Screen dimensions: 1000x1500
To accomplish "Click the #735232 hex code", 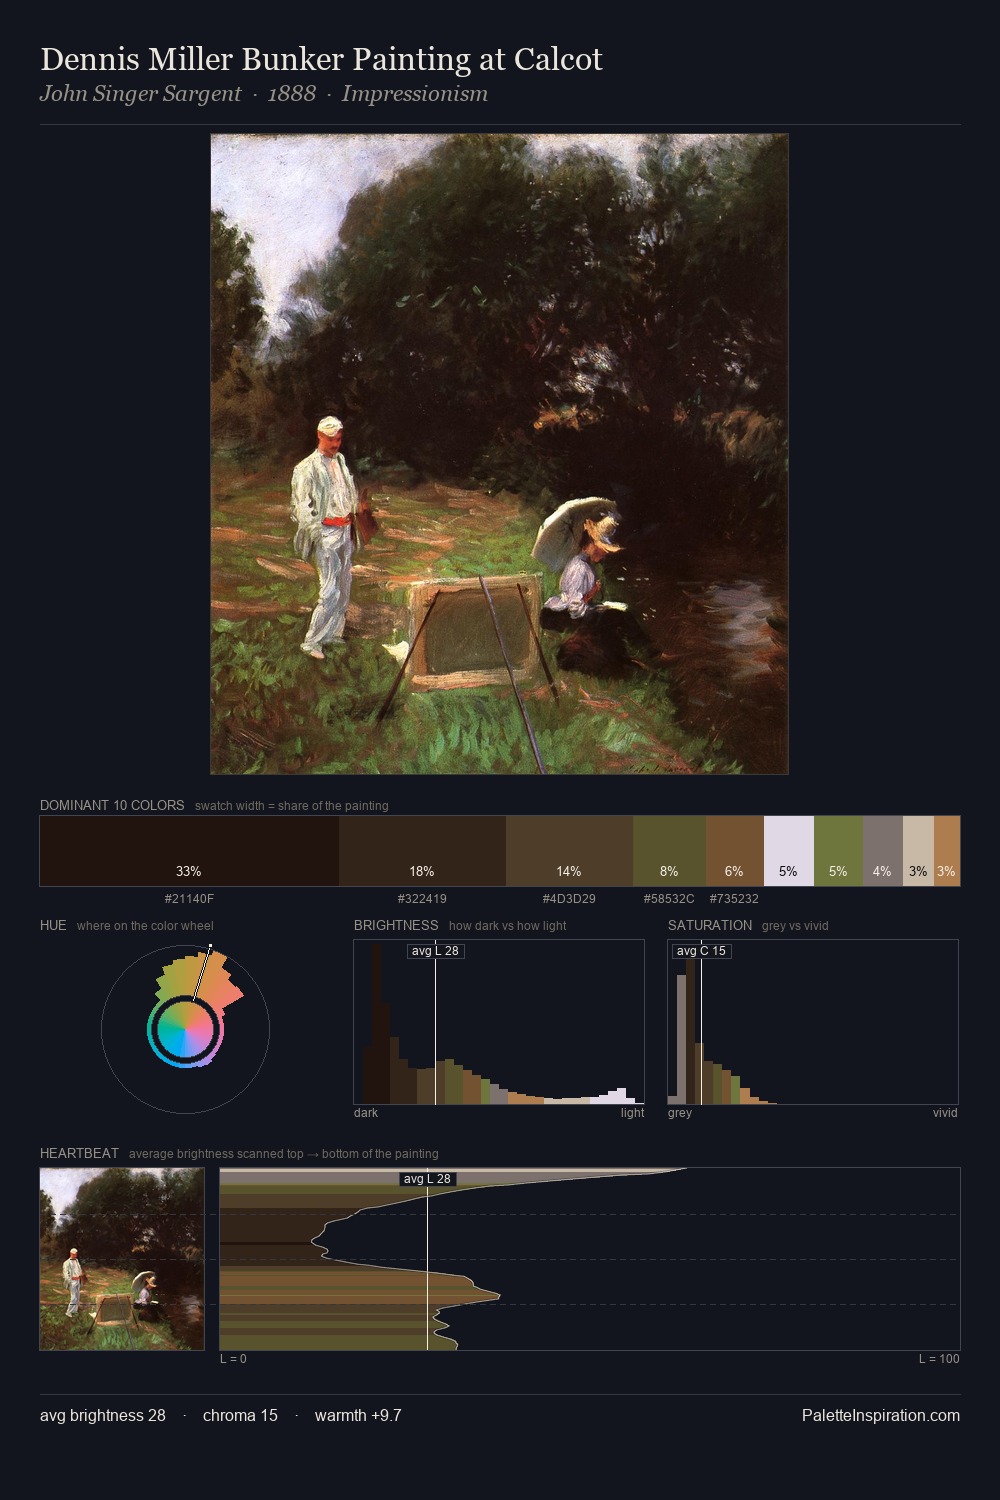I will pos(734,899).
